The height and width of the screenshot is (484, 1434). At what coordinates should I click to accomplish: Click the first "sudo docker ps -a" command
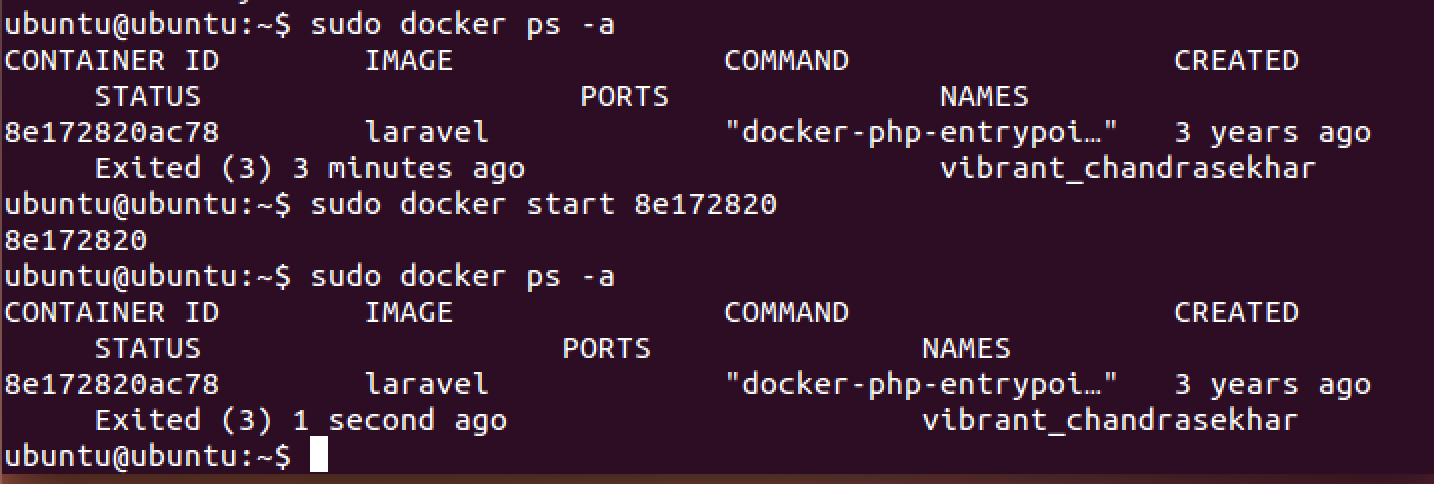pos(462,25)
